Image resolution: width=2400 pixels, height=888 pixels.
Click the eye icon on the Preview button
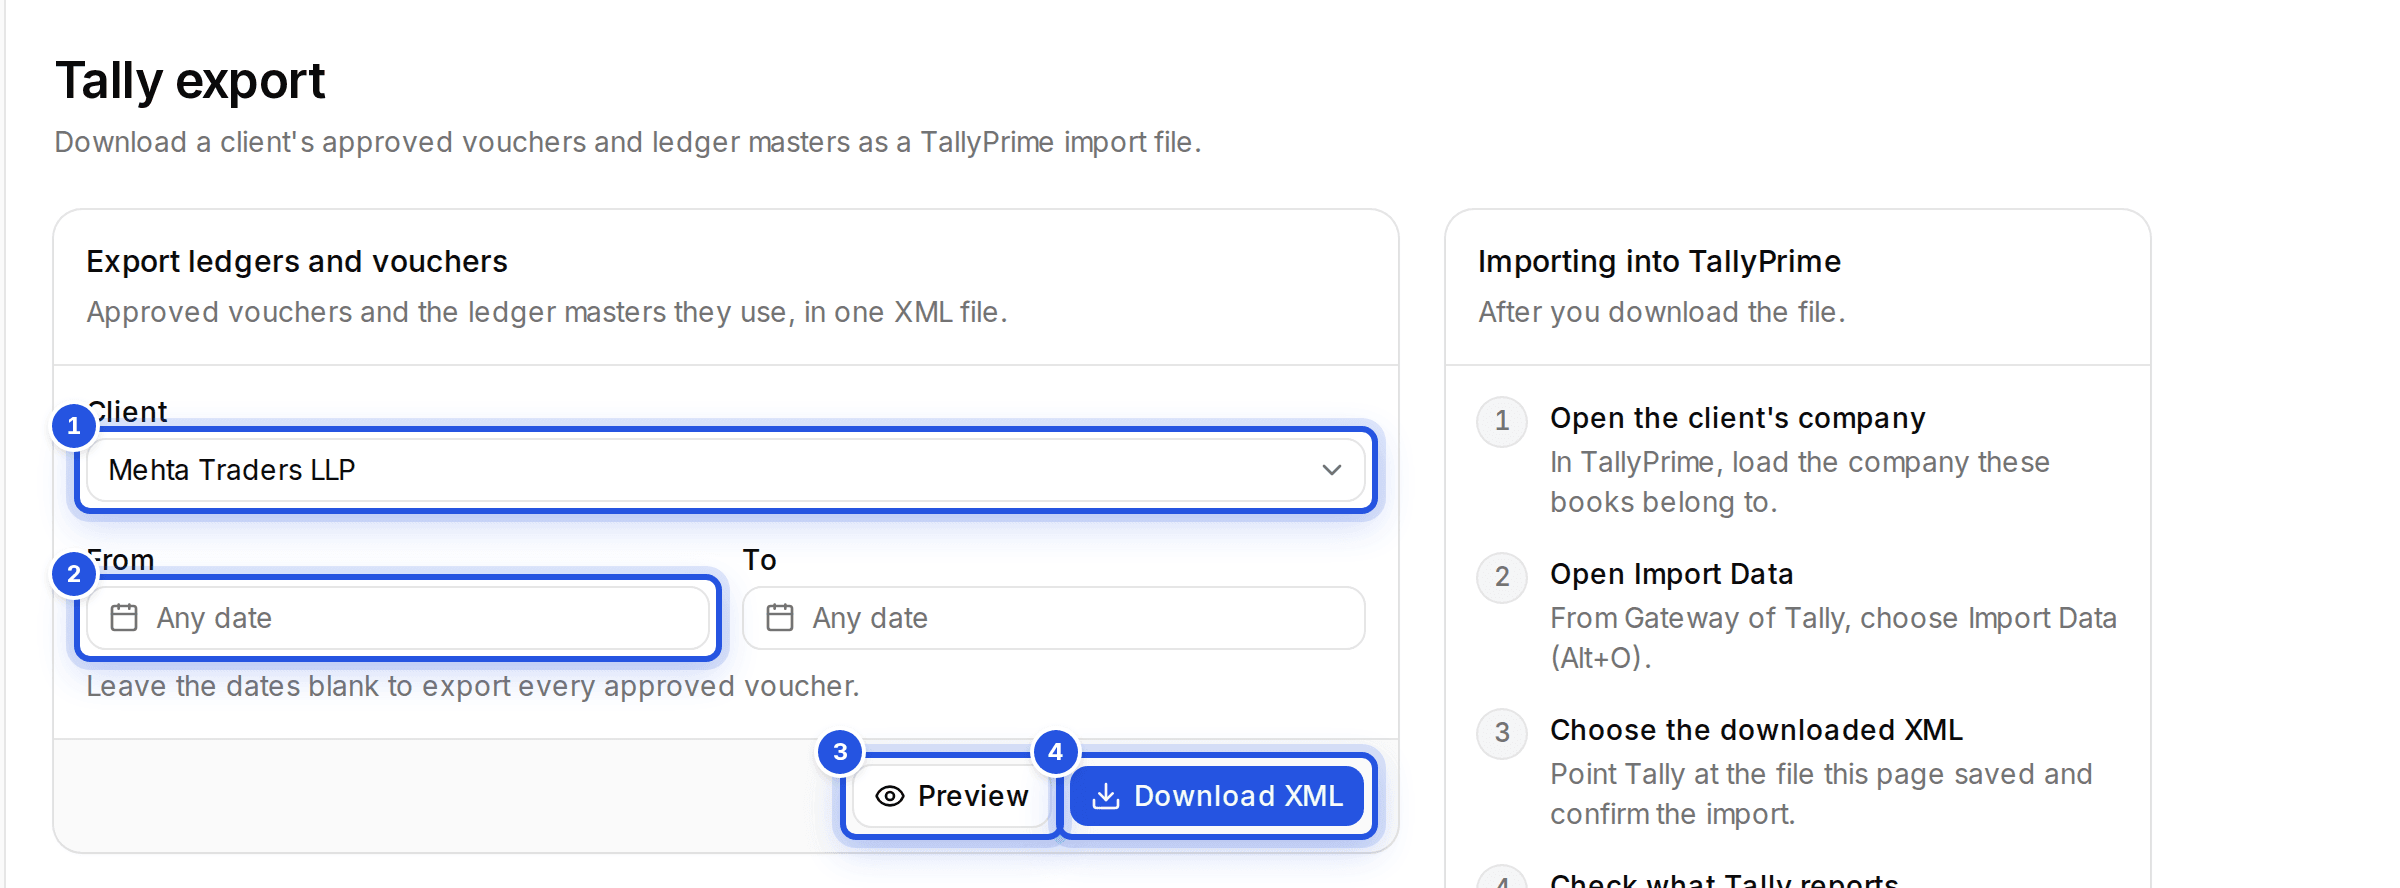point(890,796)
